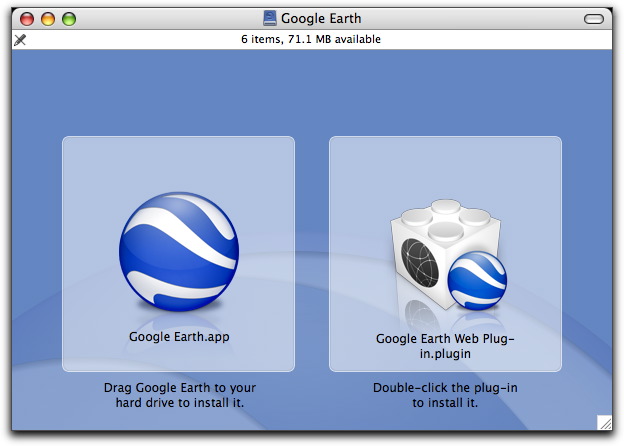Click the disk proxy icon in title bar
The image size is (624, 446).
270,18
